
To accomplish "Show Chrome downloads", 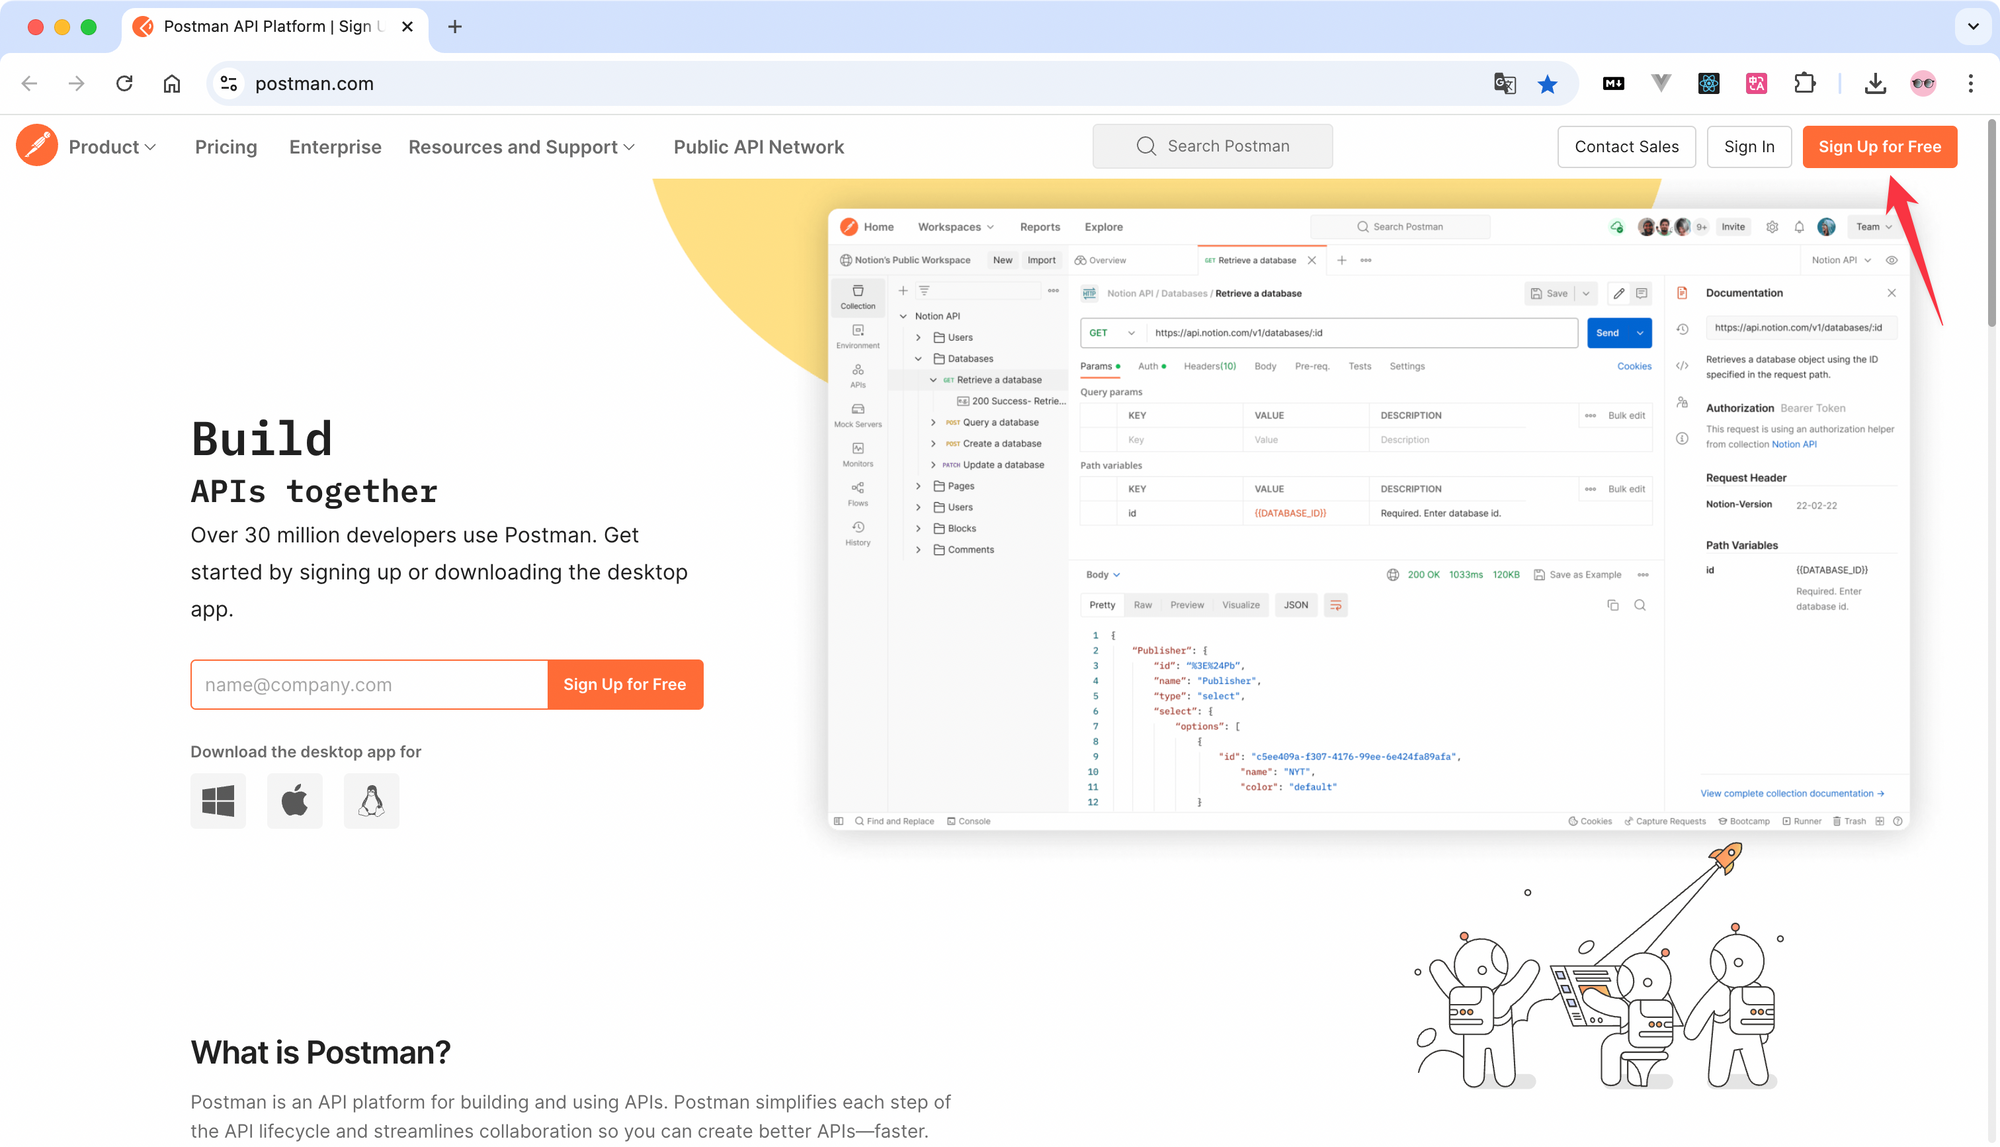I will point(1875,84).
